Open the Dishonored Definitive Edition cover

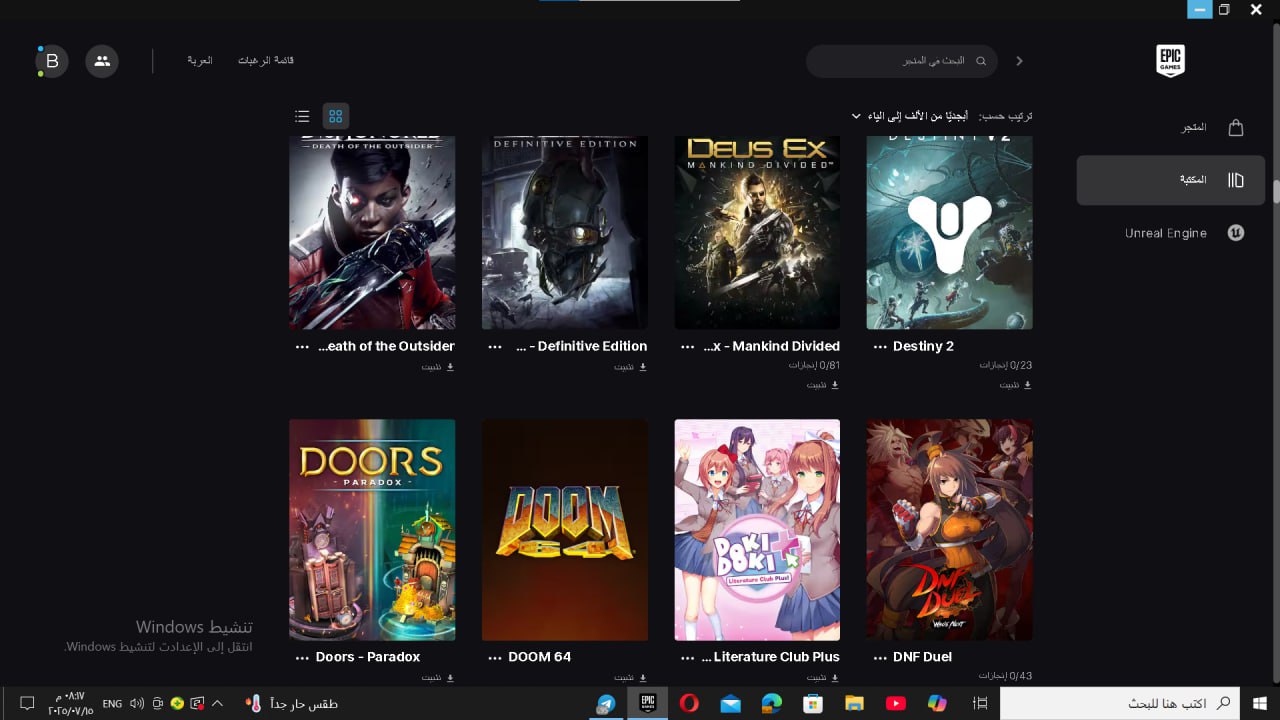(565, 233)
